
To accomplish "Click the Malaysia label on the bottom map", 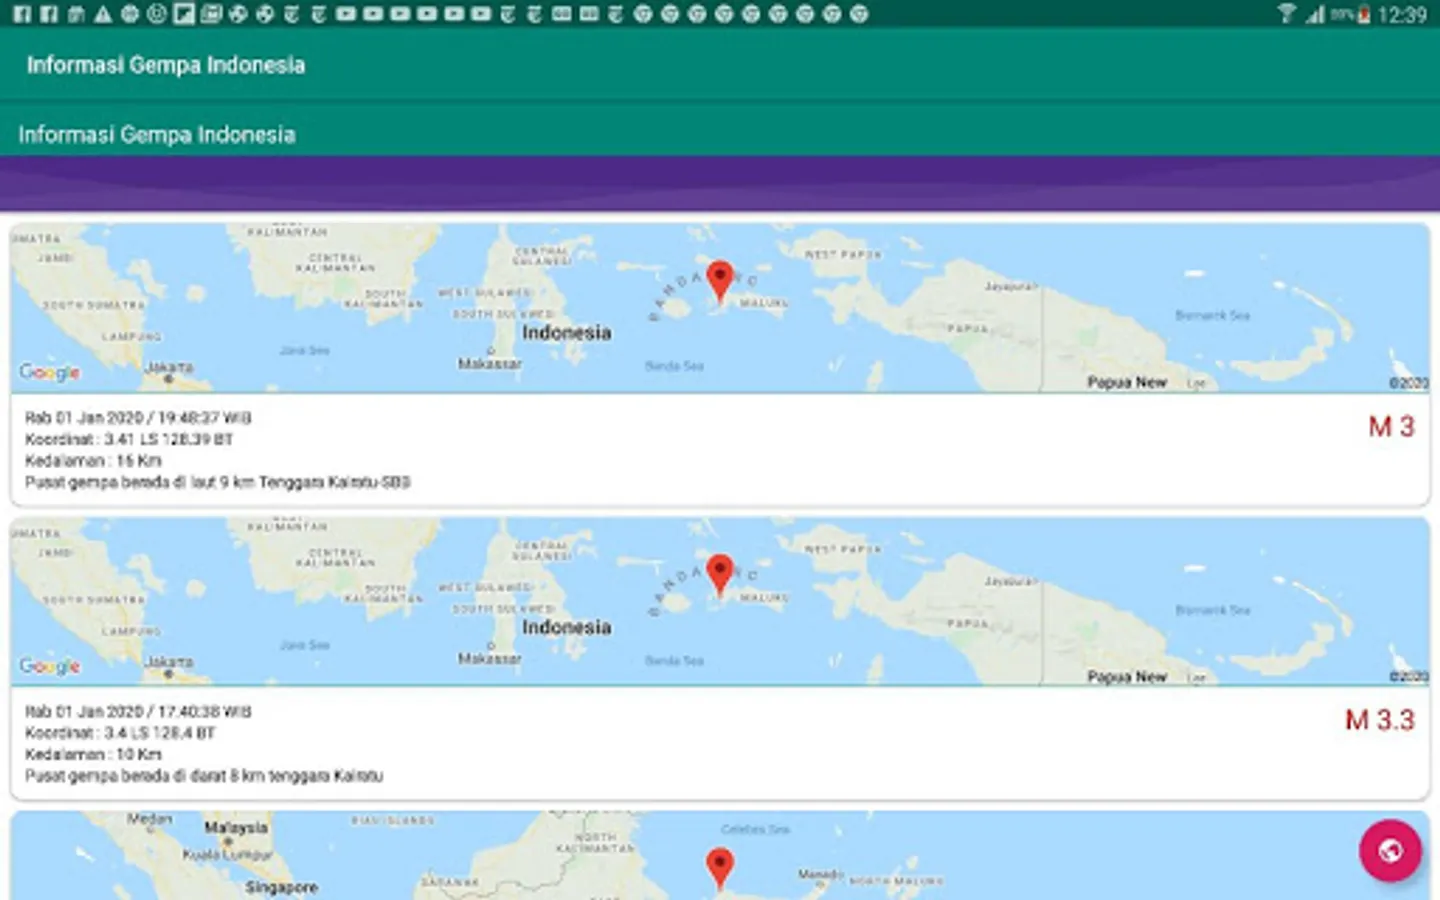I will point(236,828).
